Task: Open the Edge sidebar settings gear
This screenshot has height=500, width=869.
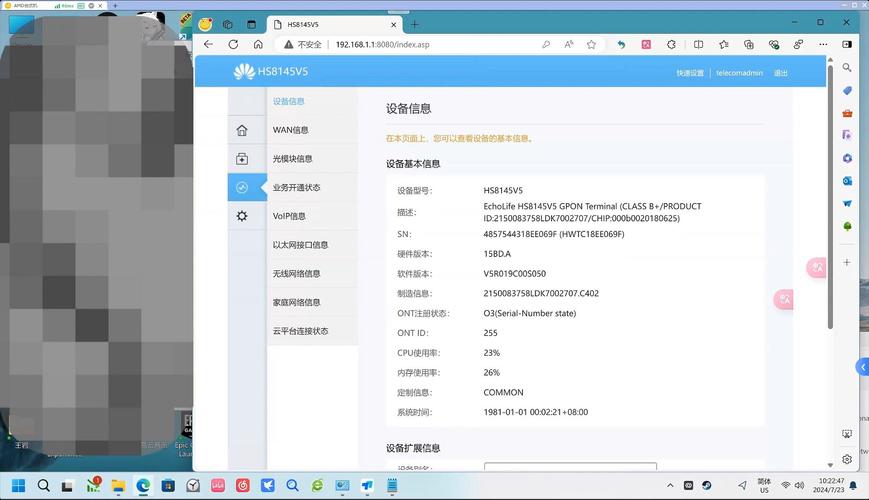Action: click(847, 459)
